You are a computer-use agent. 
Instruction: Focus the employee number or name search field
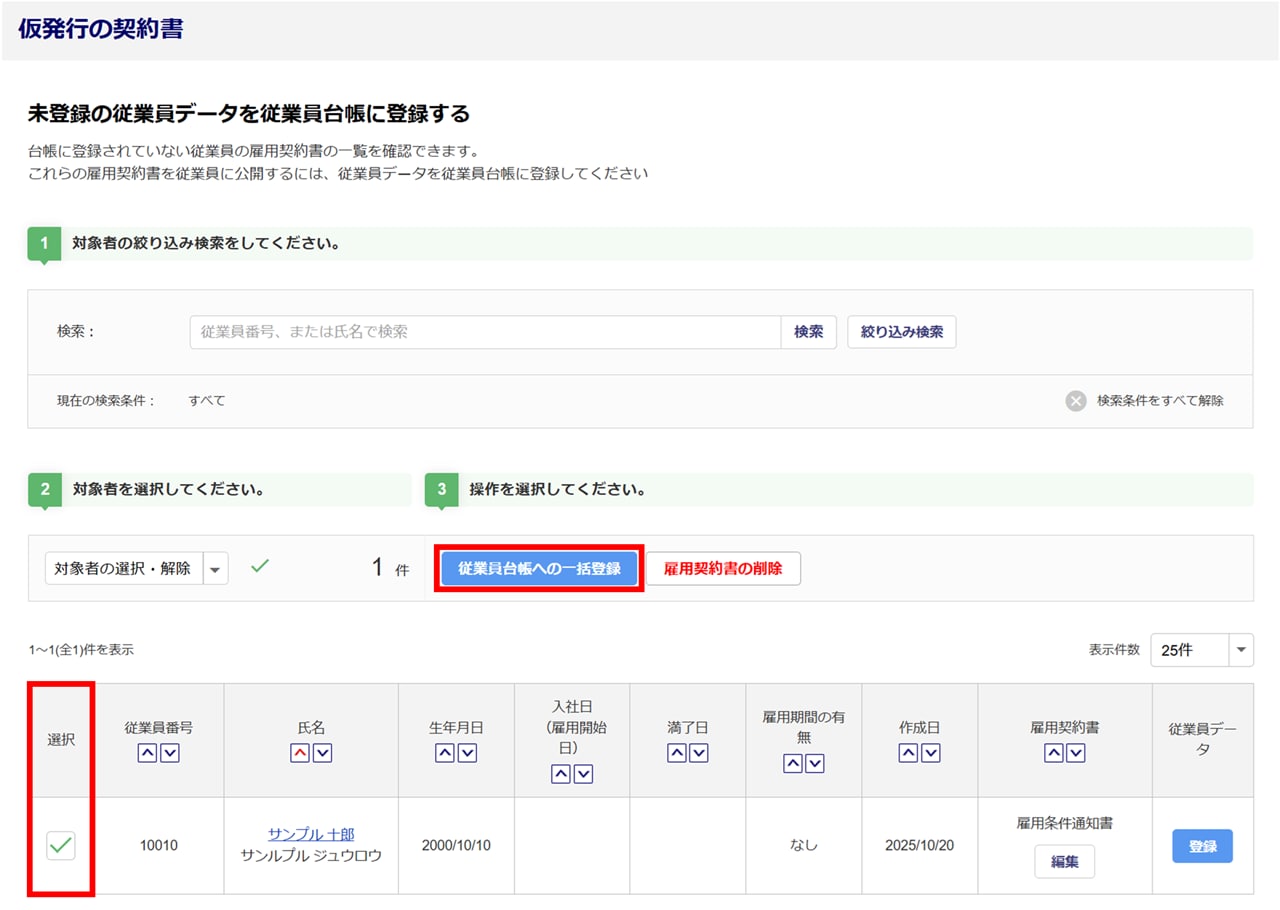click(x=485, y=332)
